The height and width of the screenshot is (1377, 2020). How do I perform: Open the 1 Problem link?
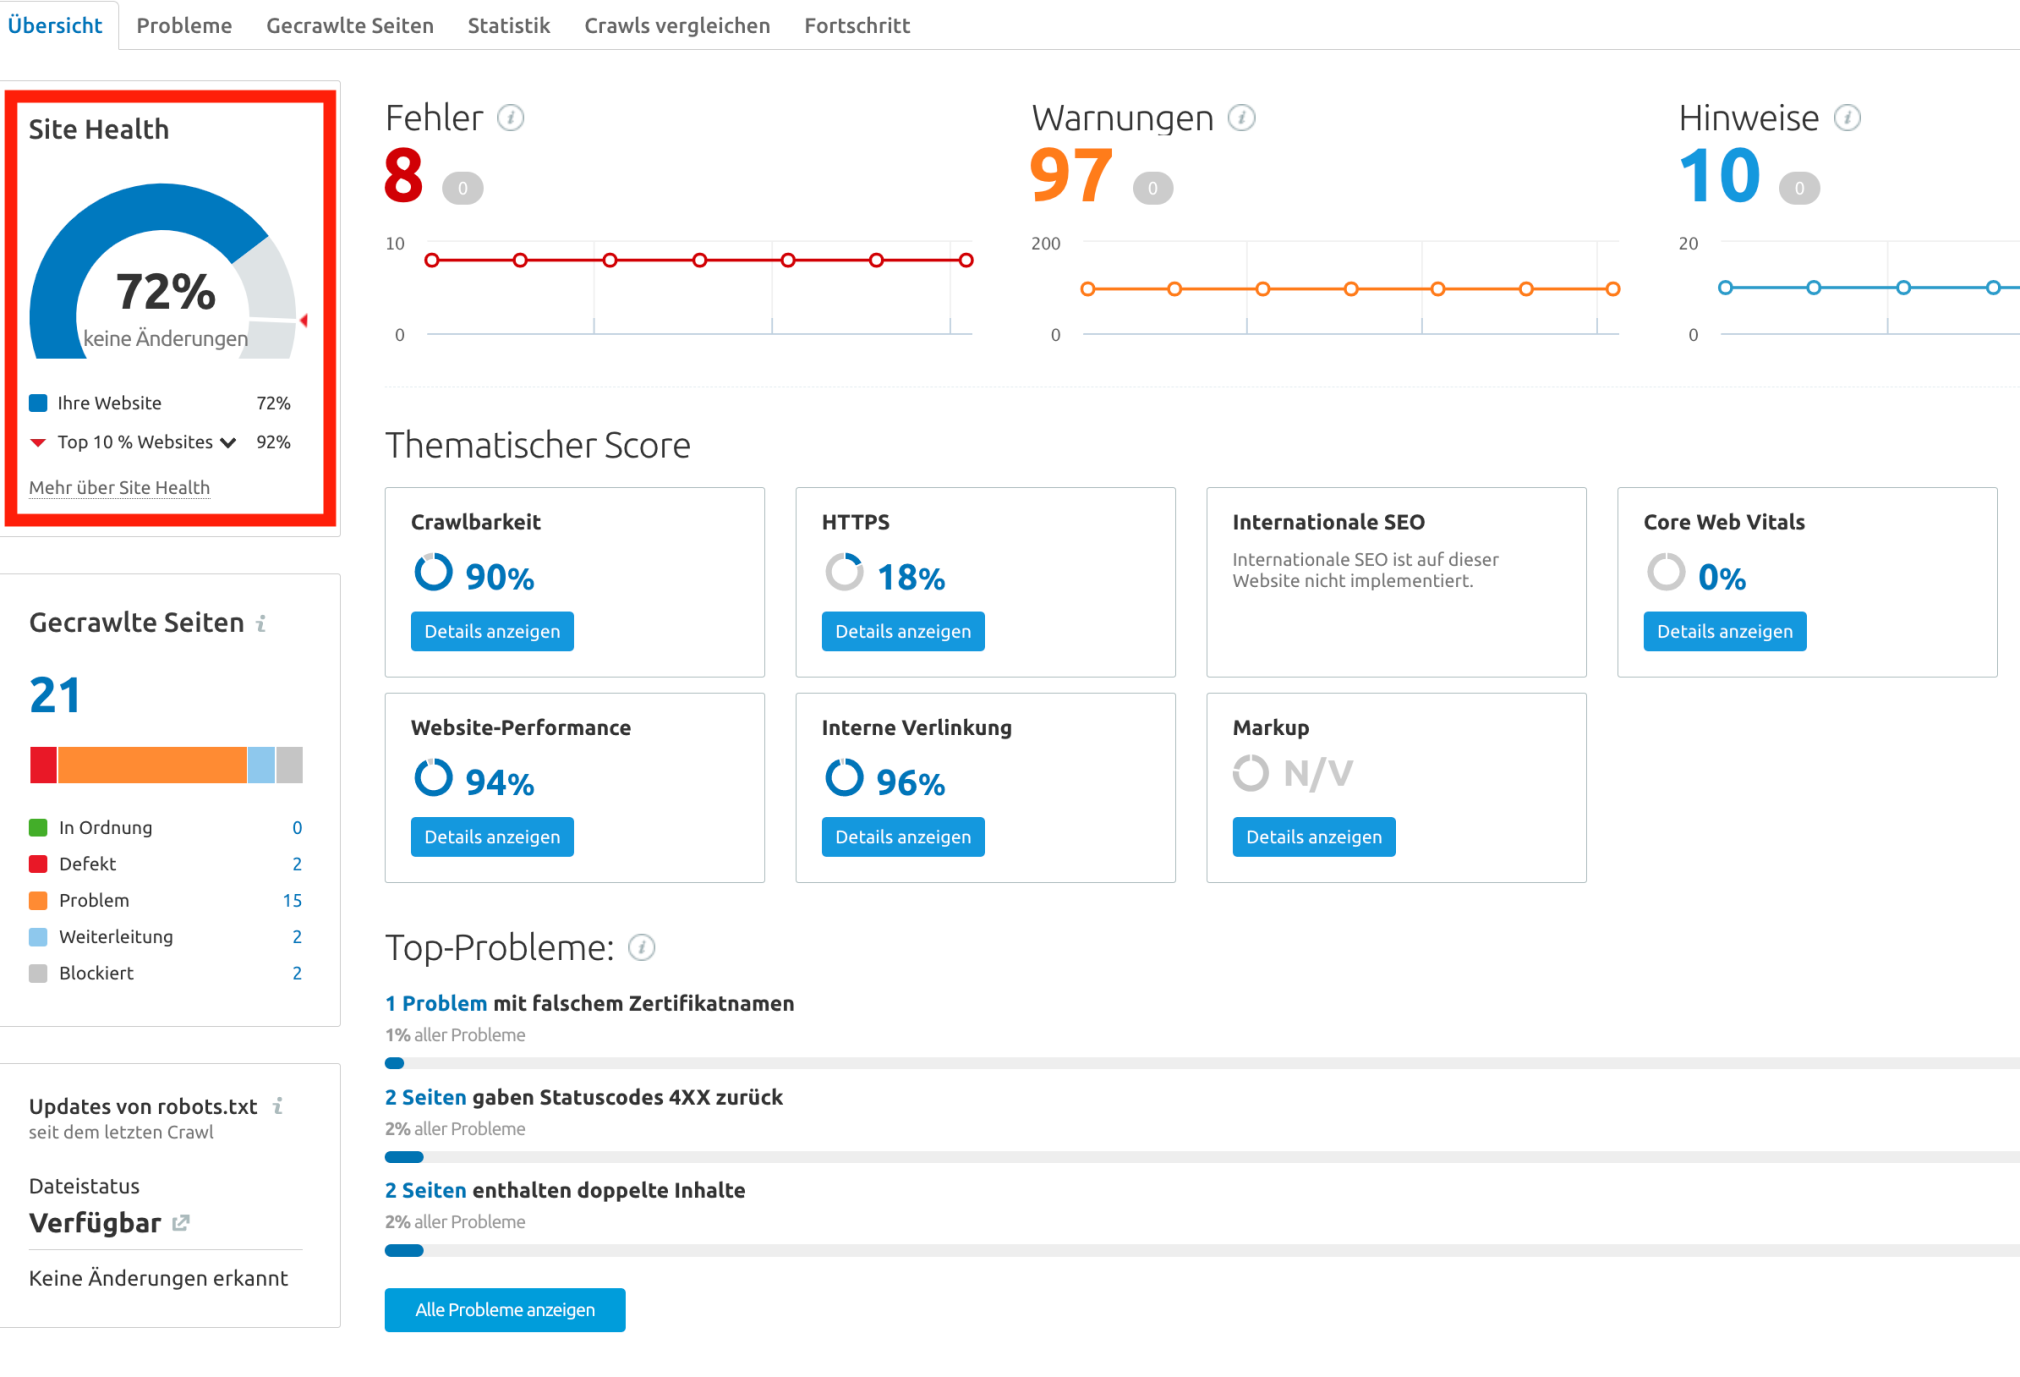(x=436, y=1003)
